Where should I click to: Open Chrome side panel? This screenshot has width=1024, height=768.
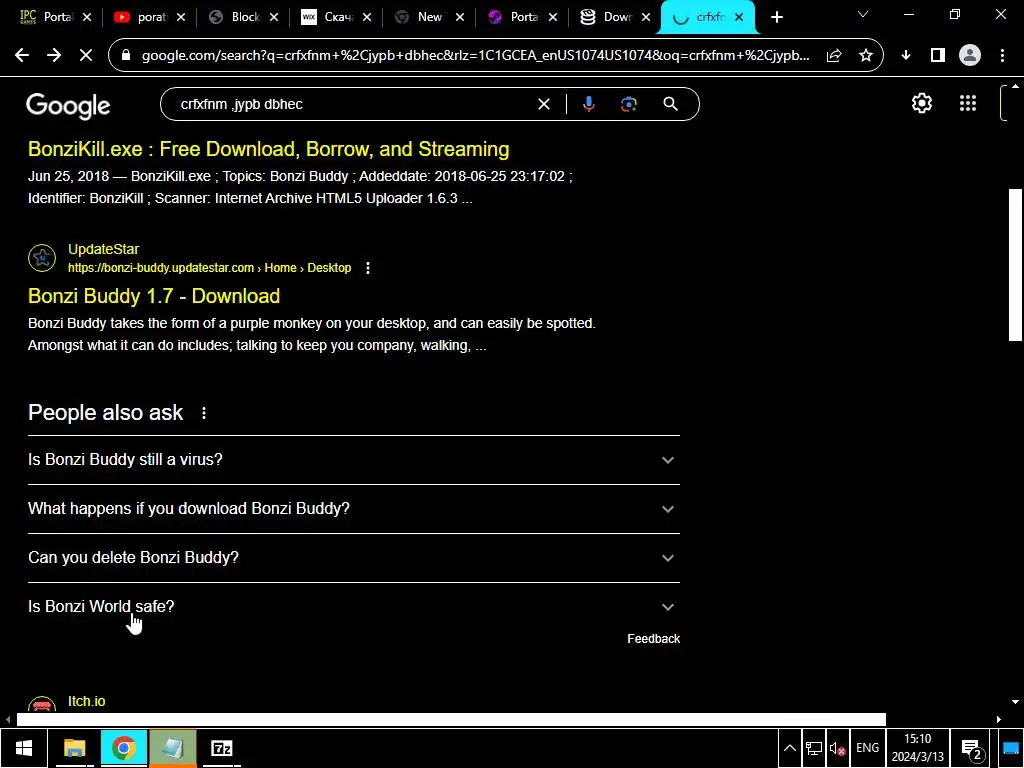[938, 56]
